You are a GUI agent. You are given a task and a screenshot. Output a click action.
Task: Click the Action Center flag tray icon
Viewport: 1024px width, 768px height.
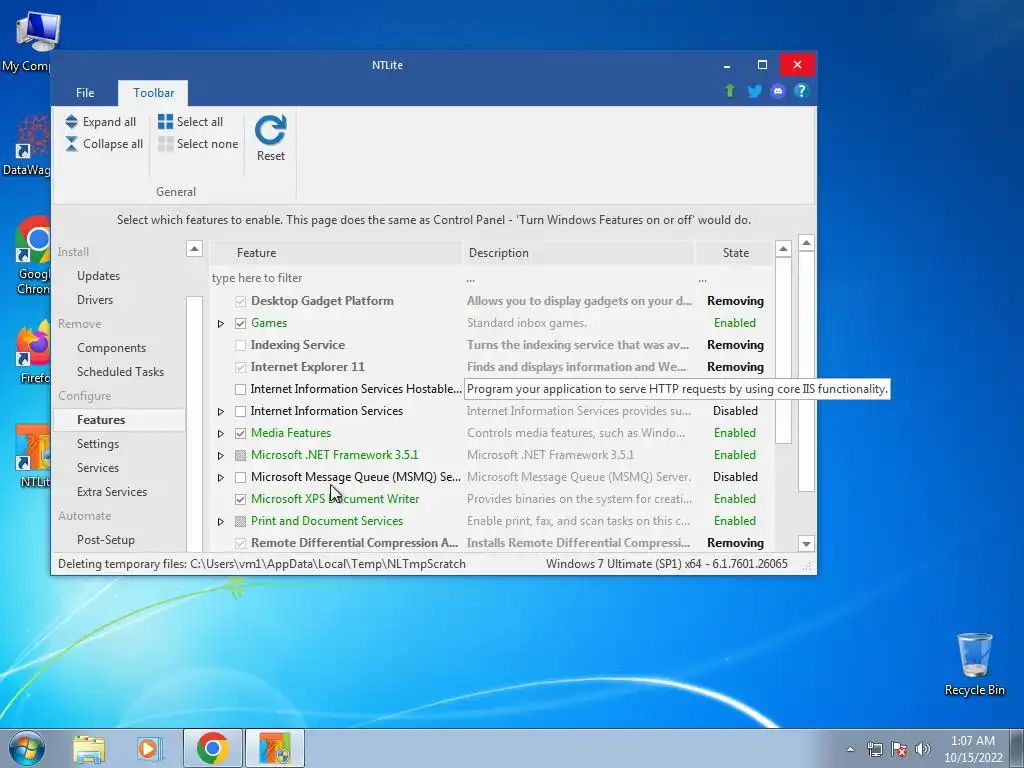[x=899, y=749]
